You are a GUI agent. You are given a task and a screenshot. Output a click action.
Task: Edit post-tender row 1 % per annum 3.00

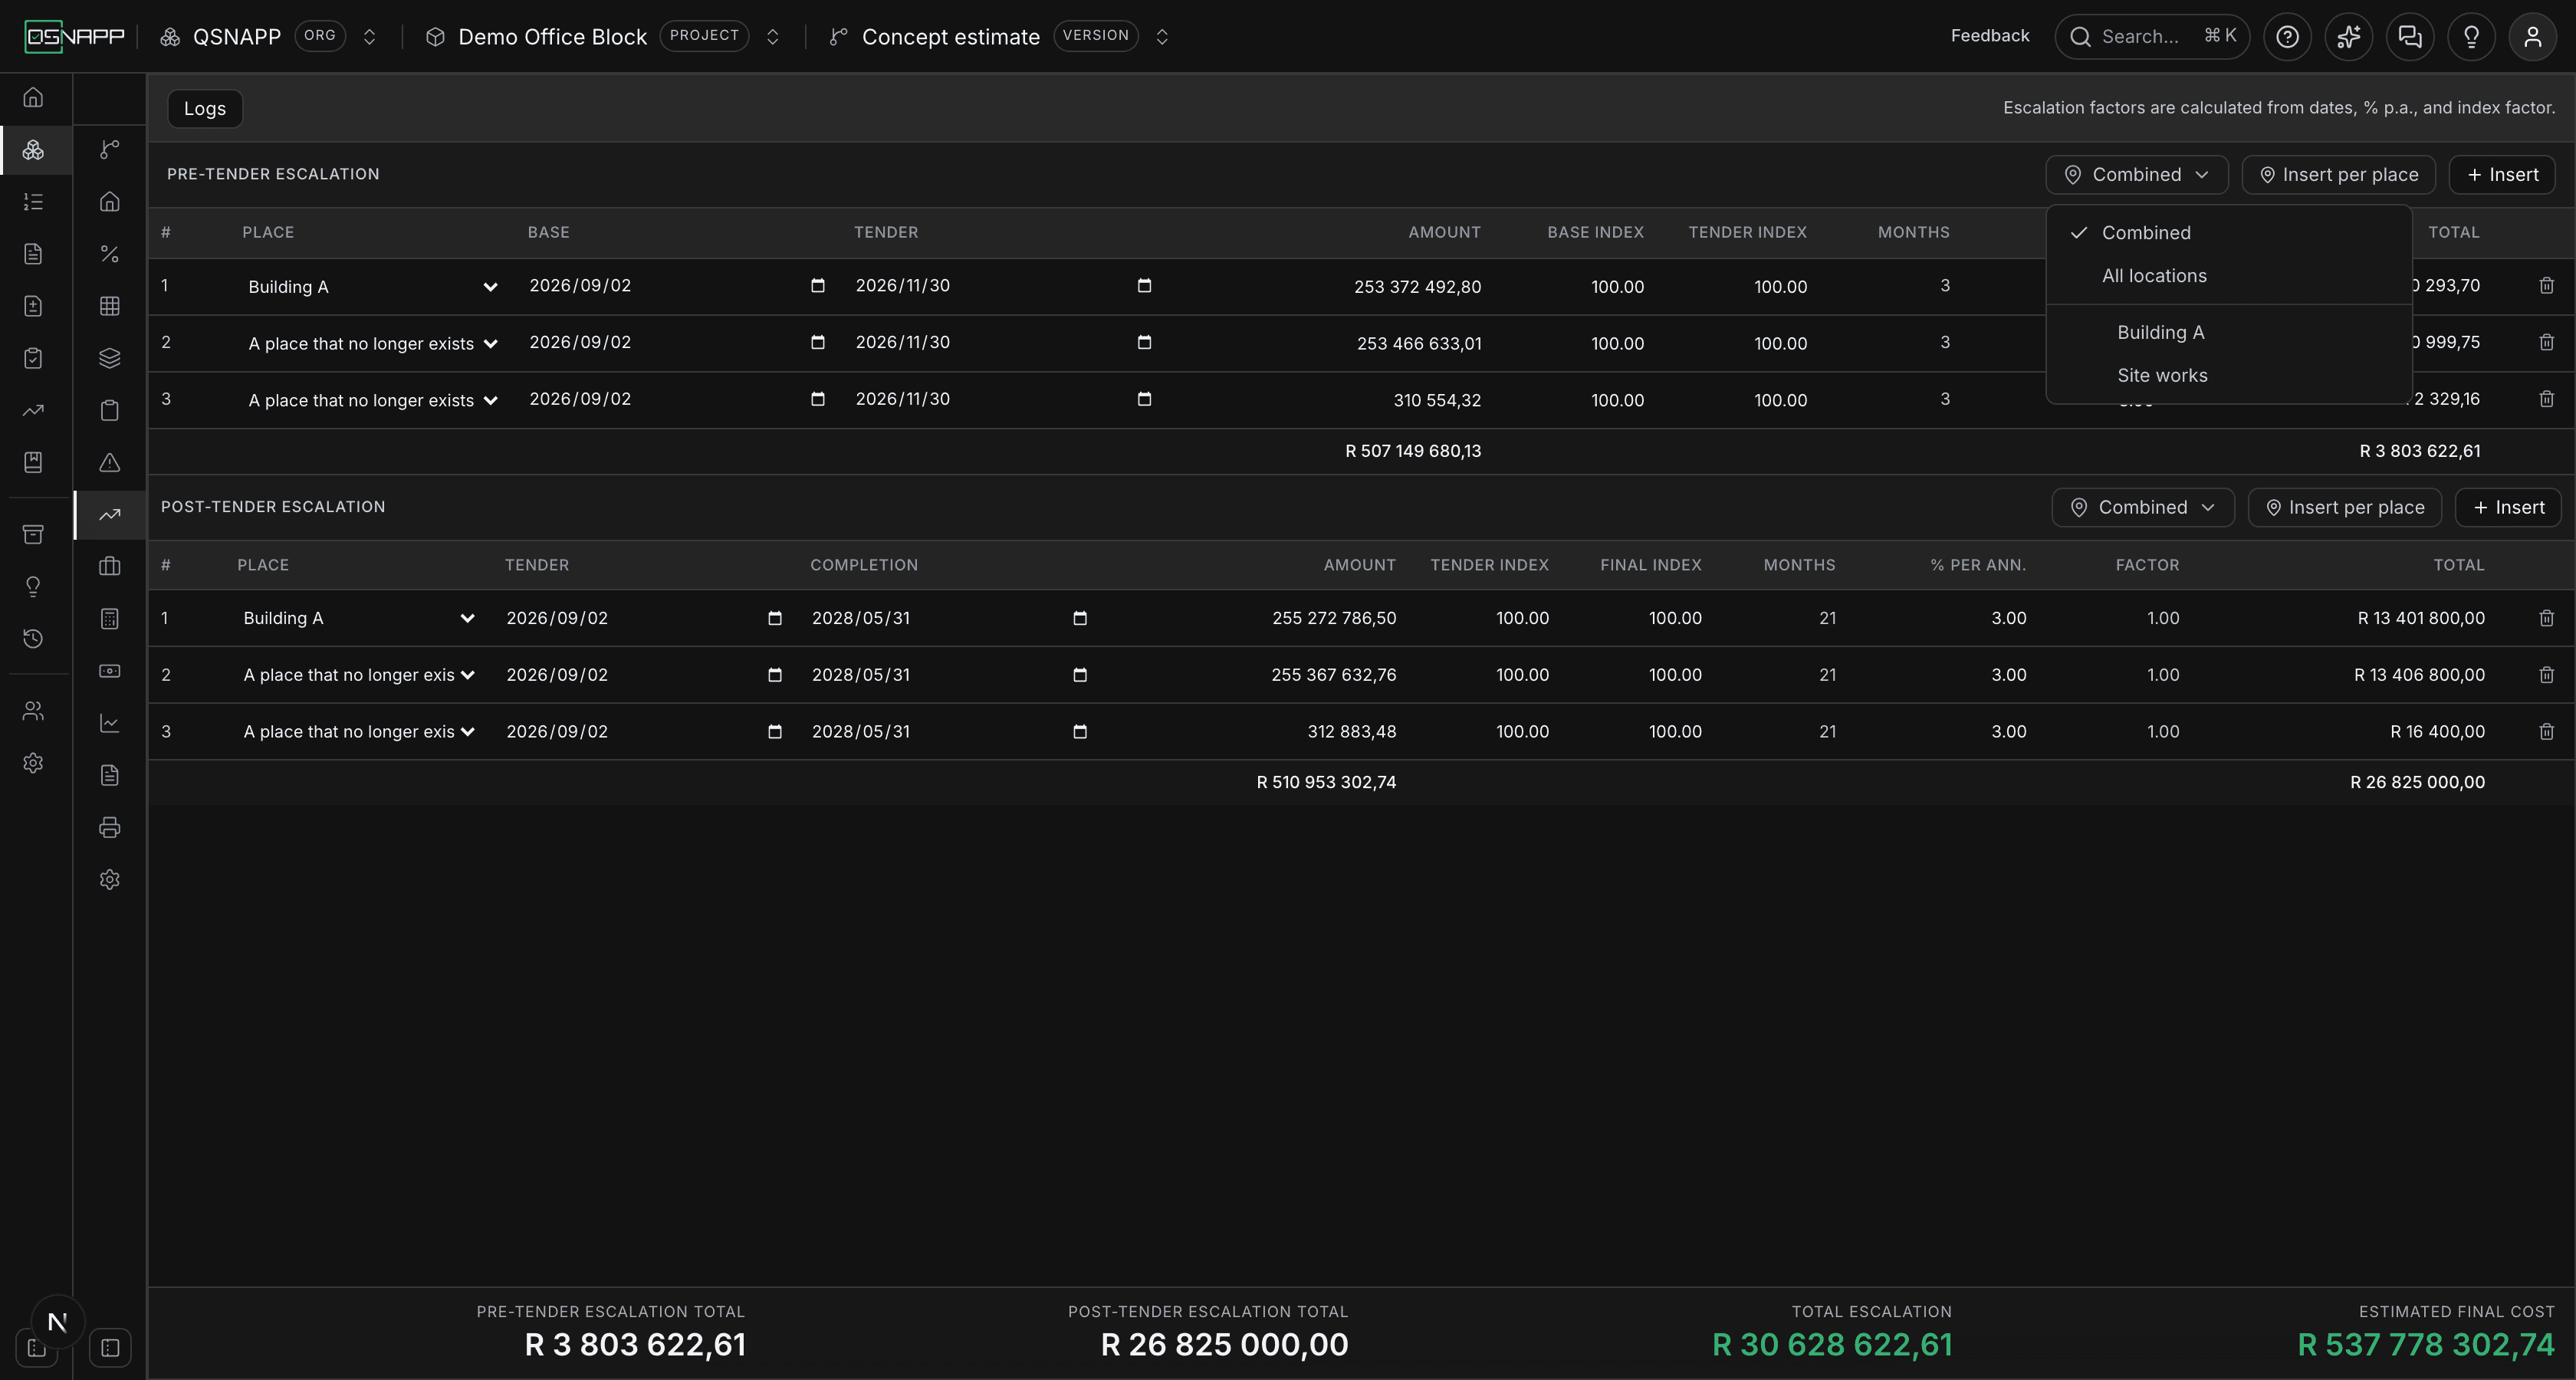click(2008, 619)
